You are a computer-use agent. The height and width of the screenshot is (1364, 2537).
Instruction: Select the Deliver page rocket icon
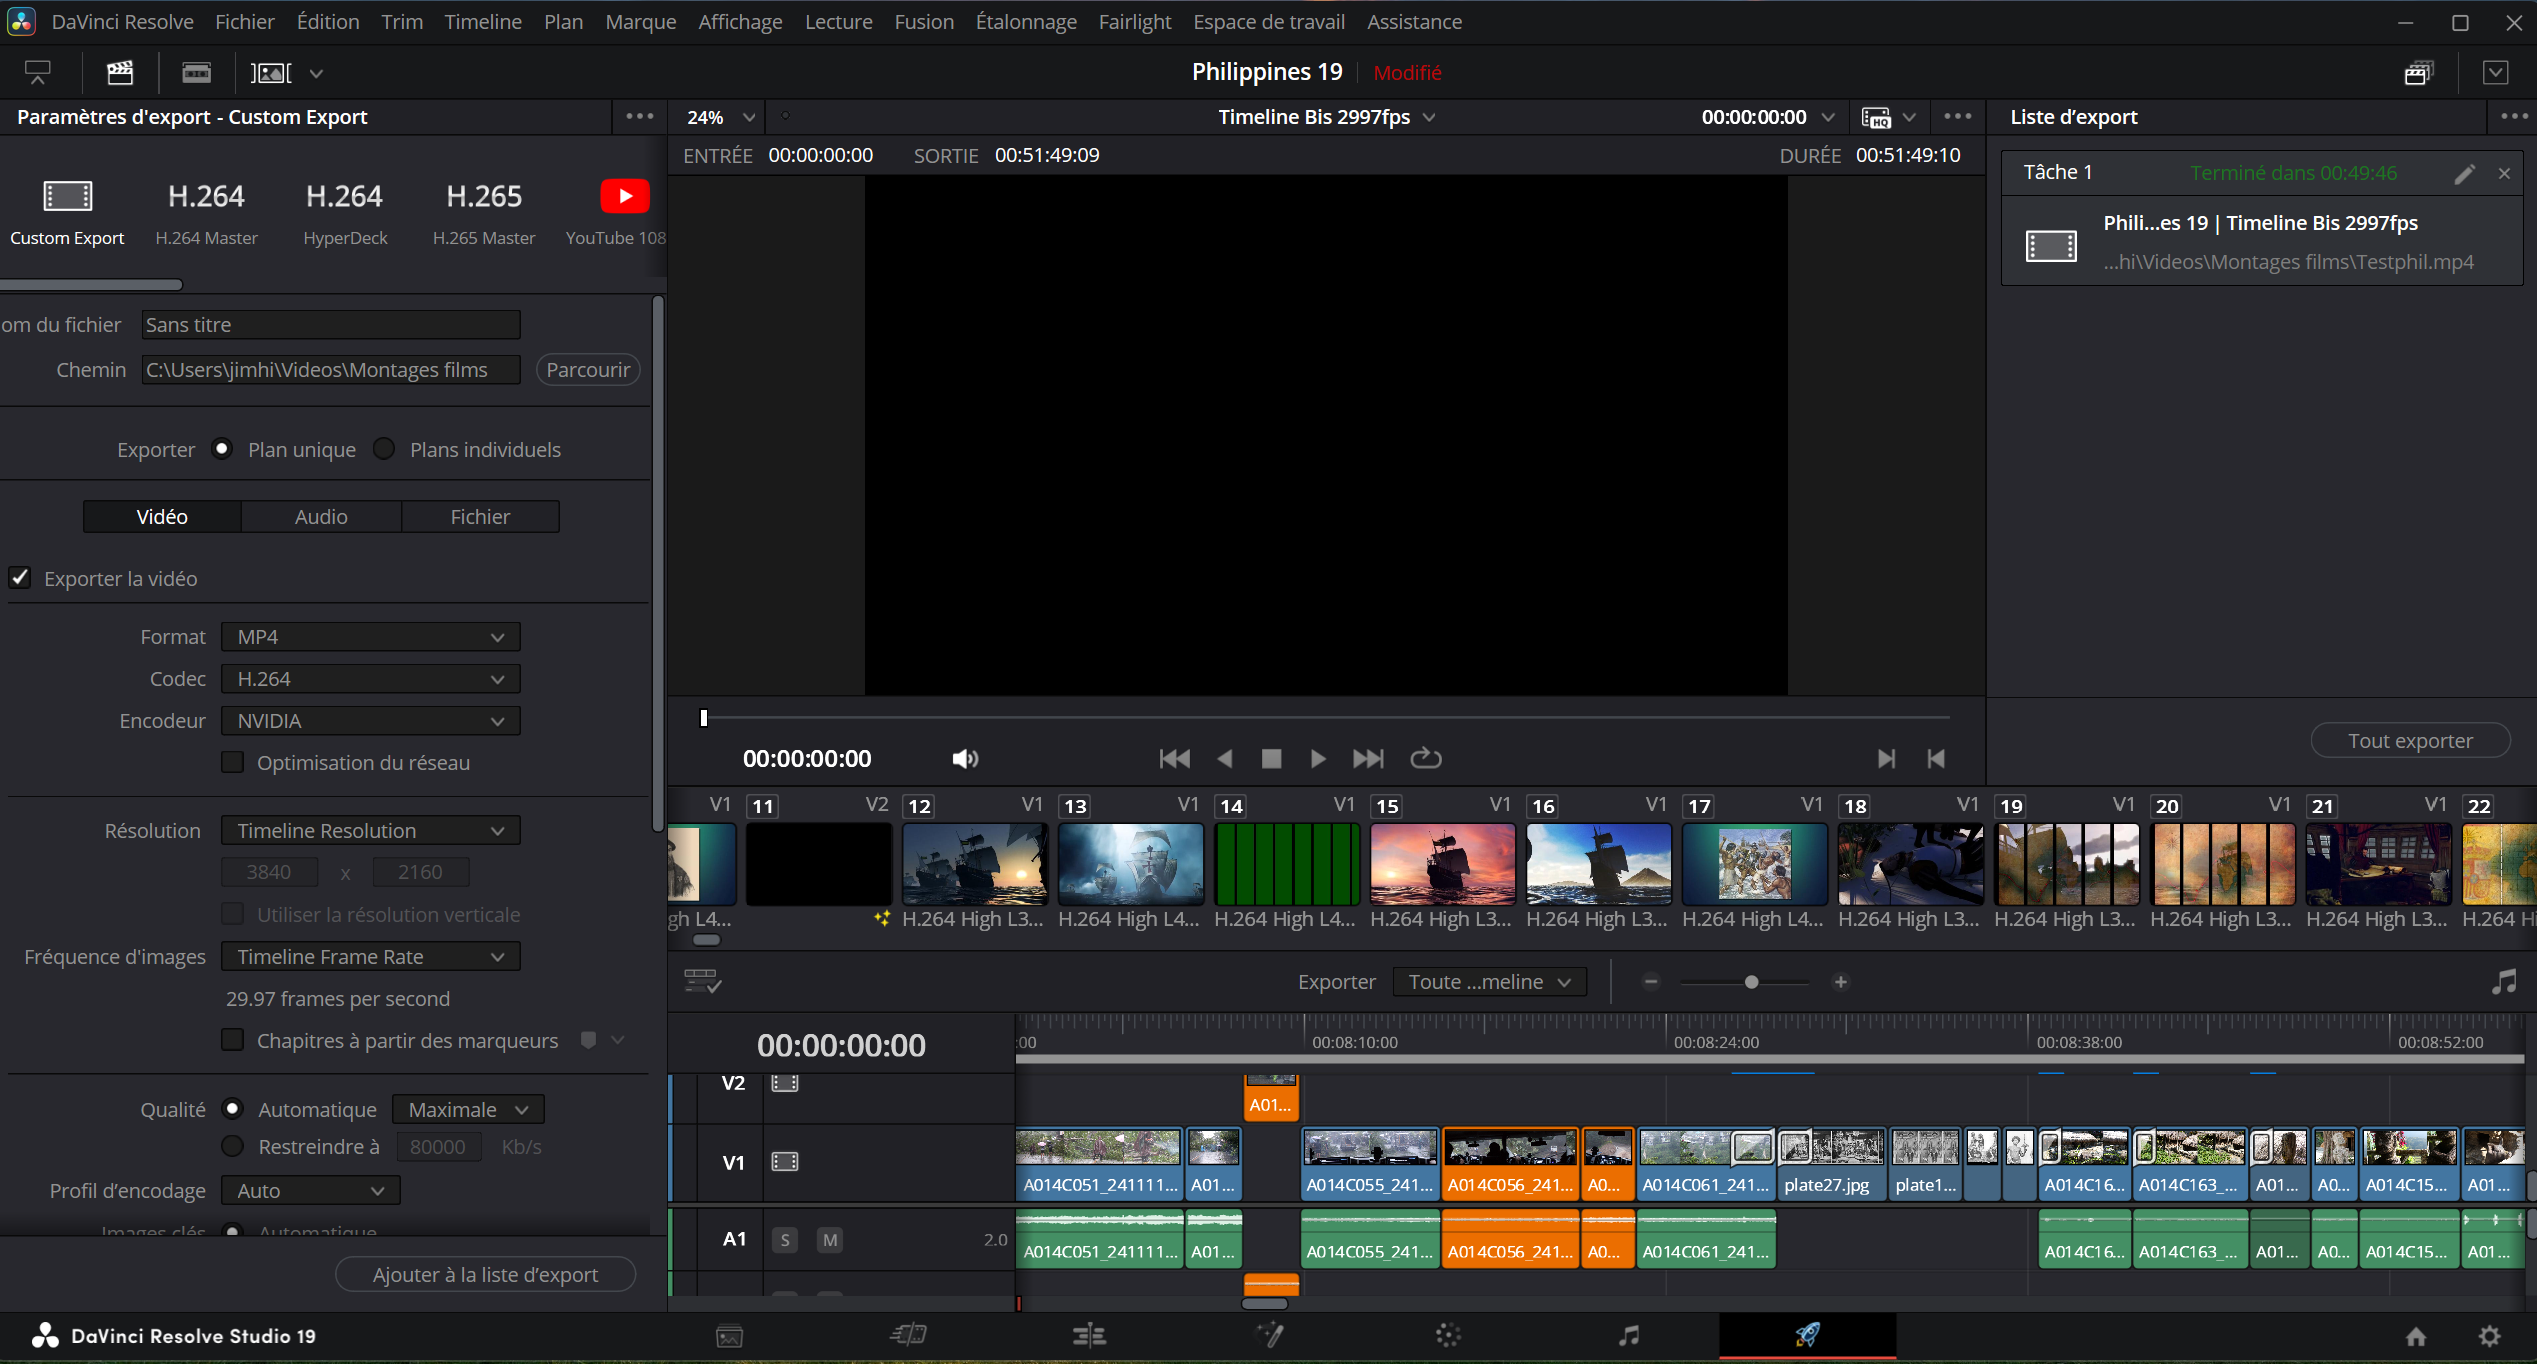pos(1807,1335)
